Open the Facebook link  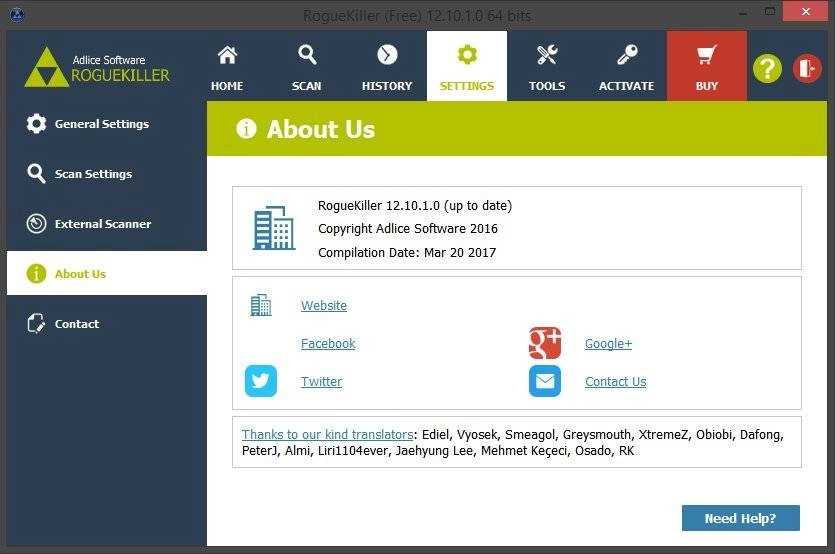(328, 344)
